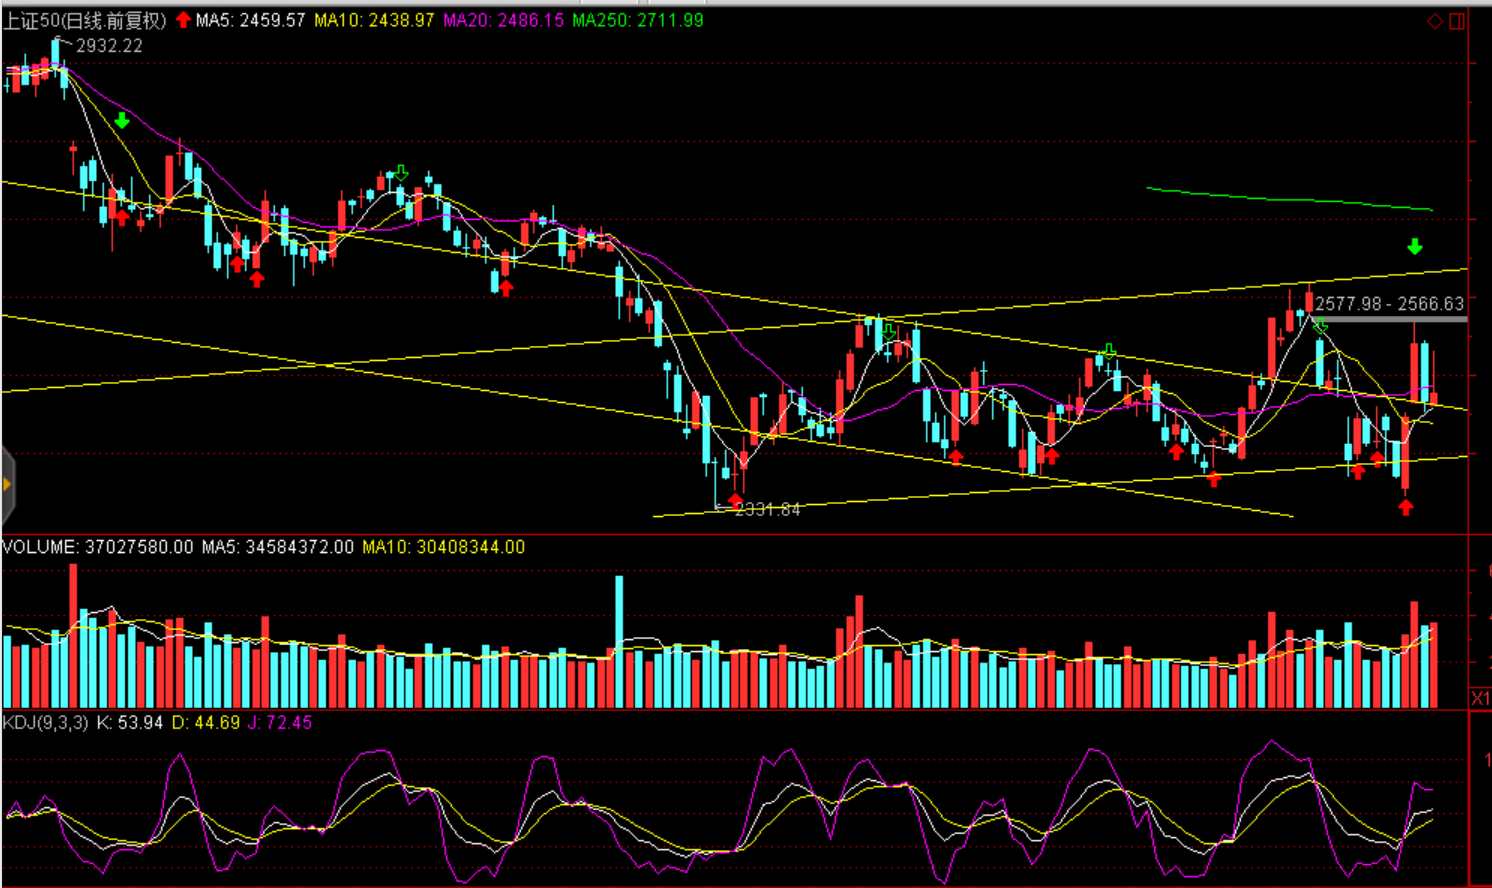Click the red split-panel icon at top right
The height and width of the screenshot is (888, 1492).
[x=1457, y=21]
